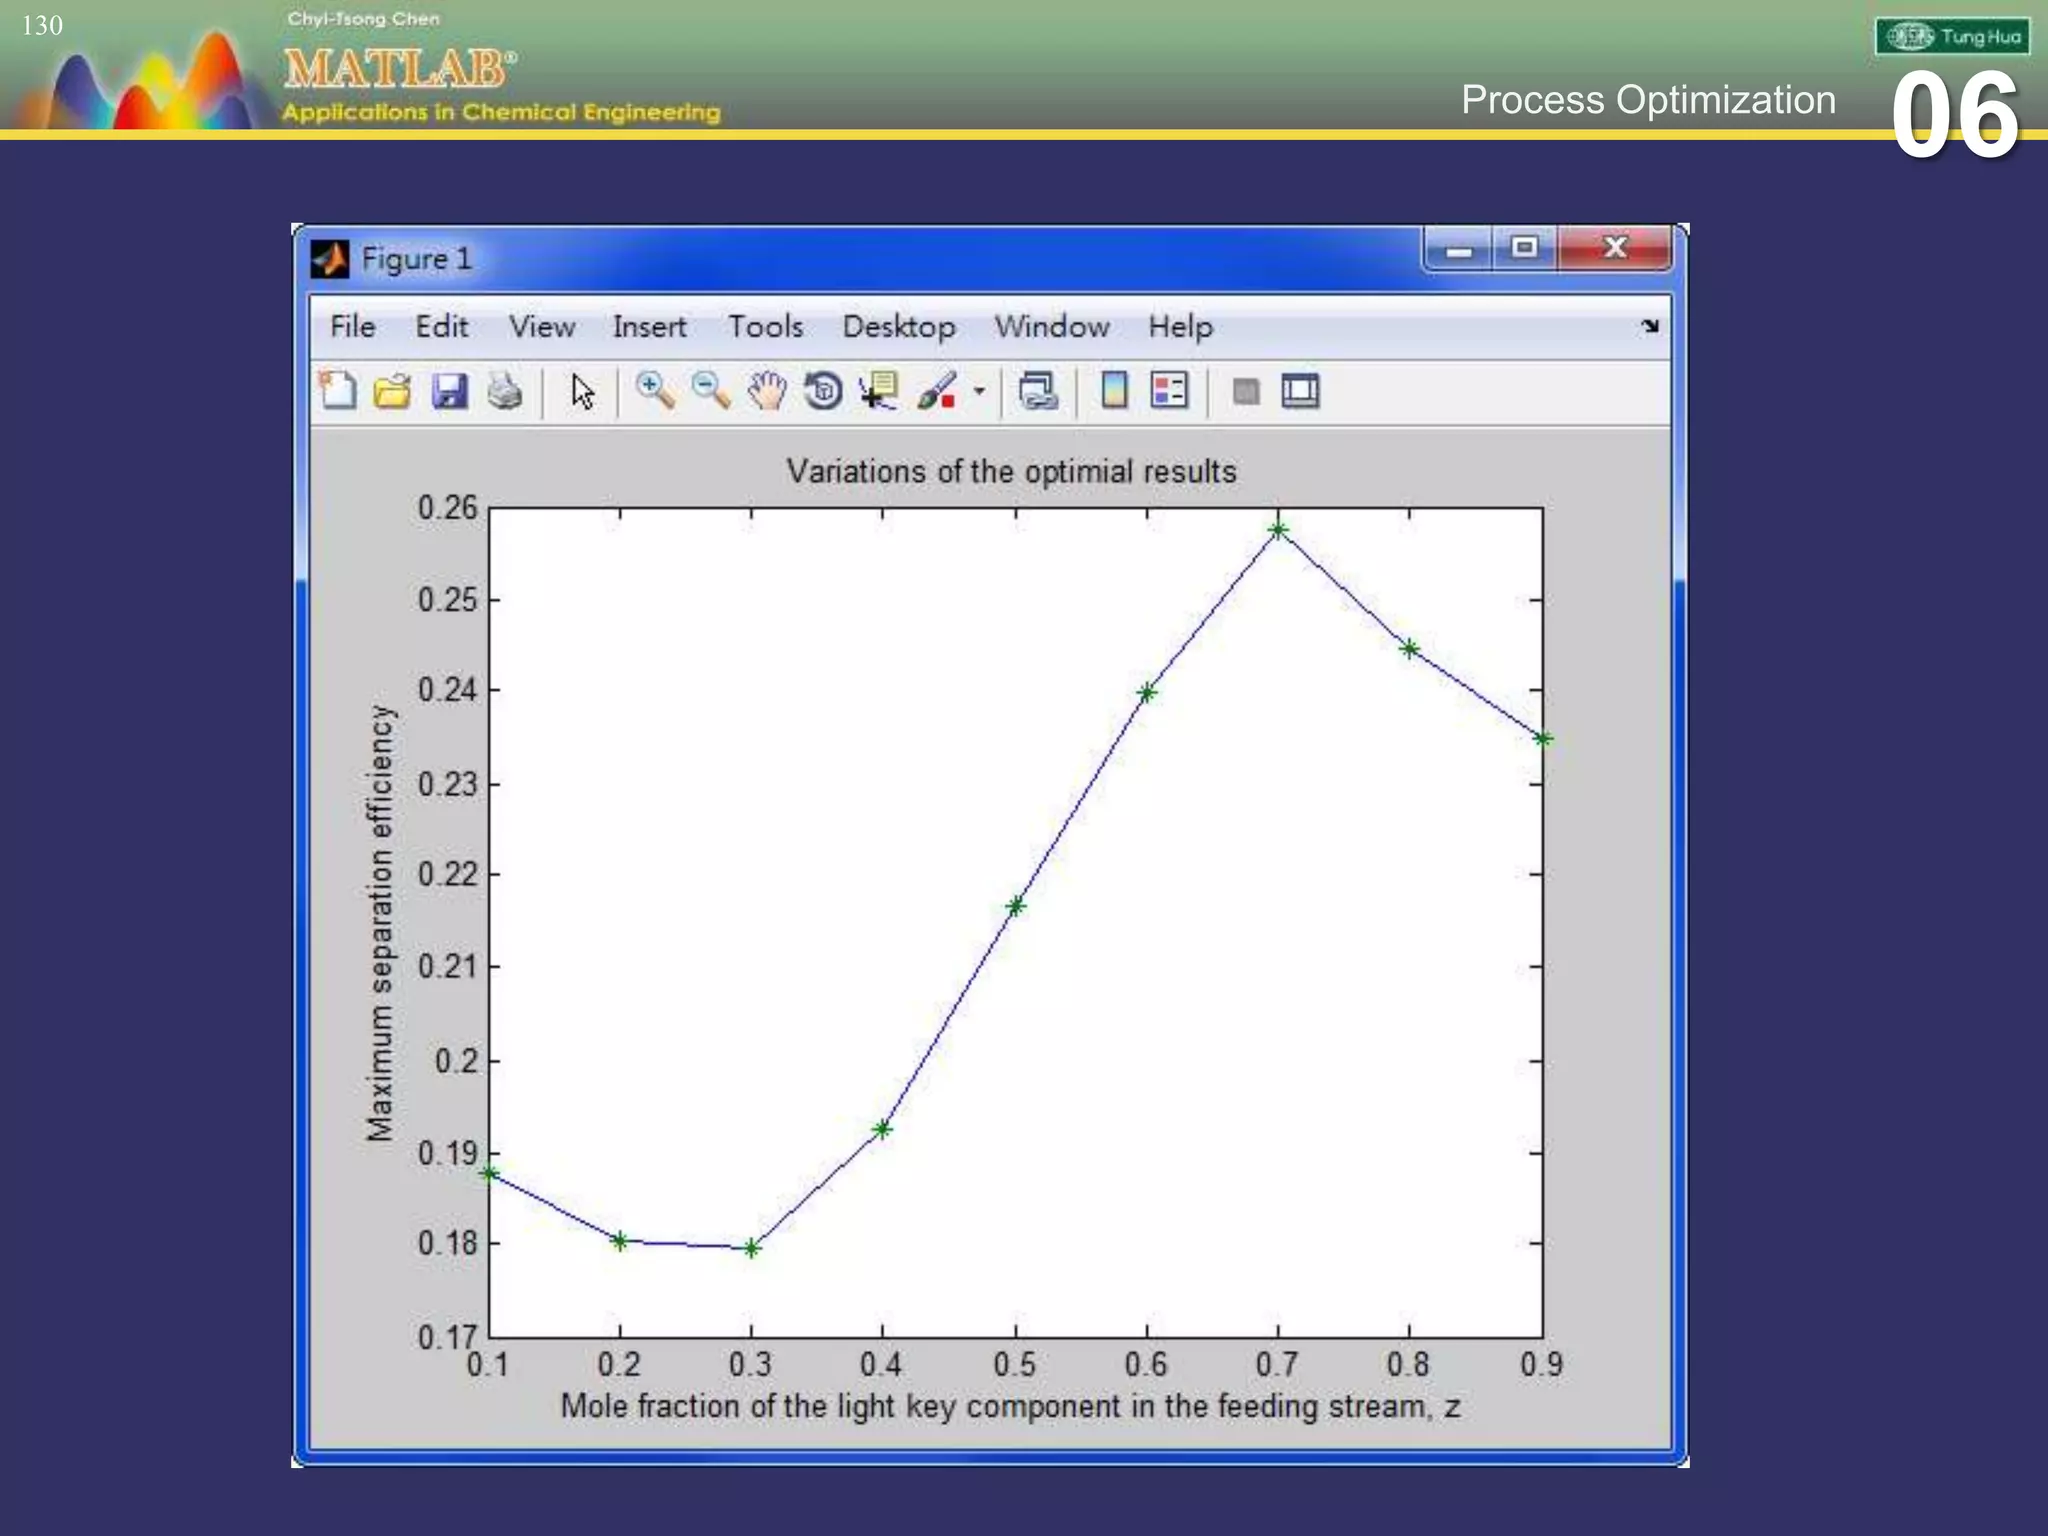Open the Desktop menu
Screen dimensions: 2048x1536
[x=899, y=327]
